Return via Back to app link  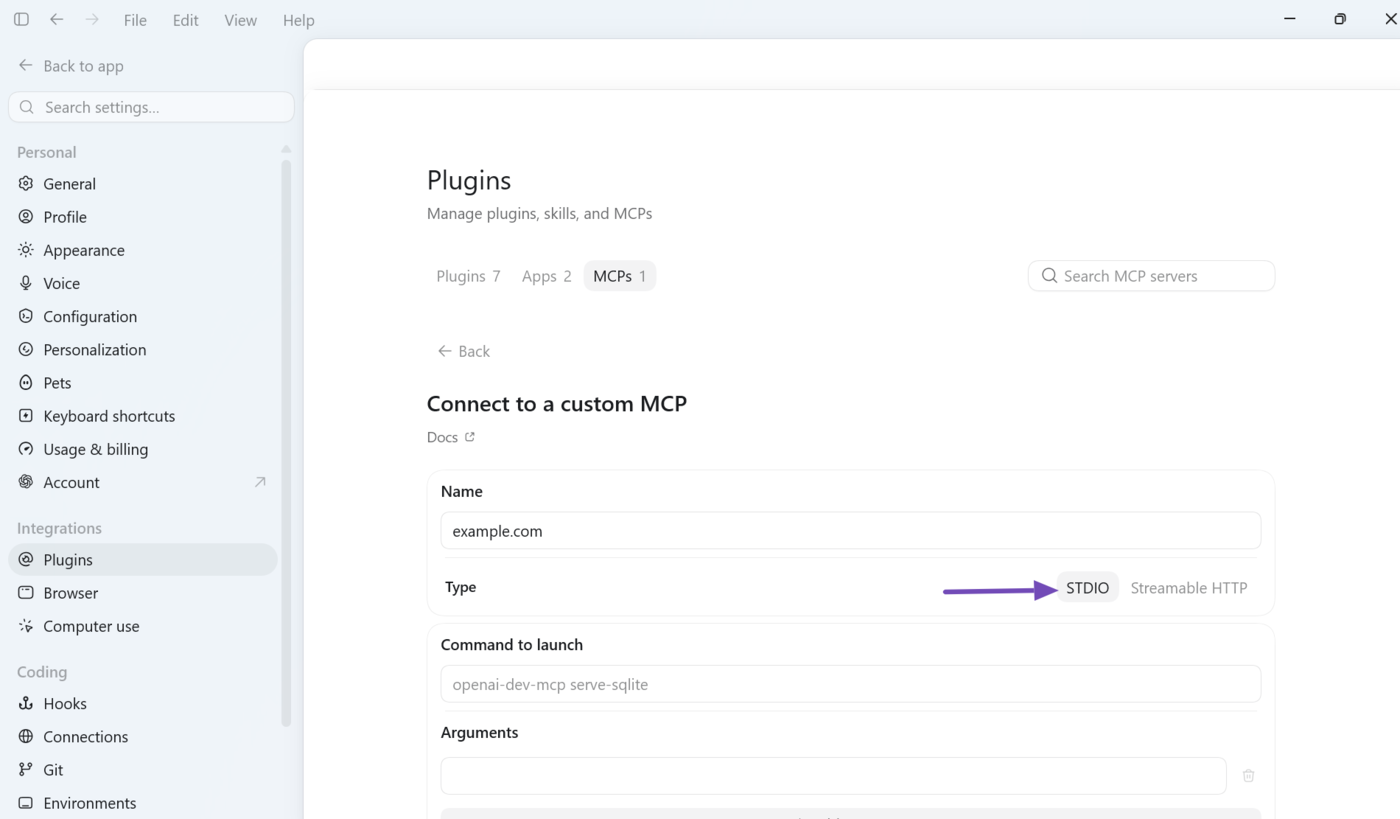click(x=71, y=66)
